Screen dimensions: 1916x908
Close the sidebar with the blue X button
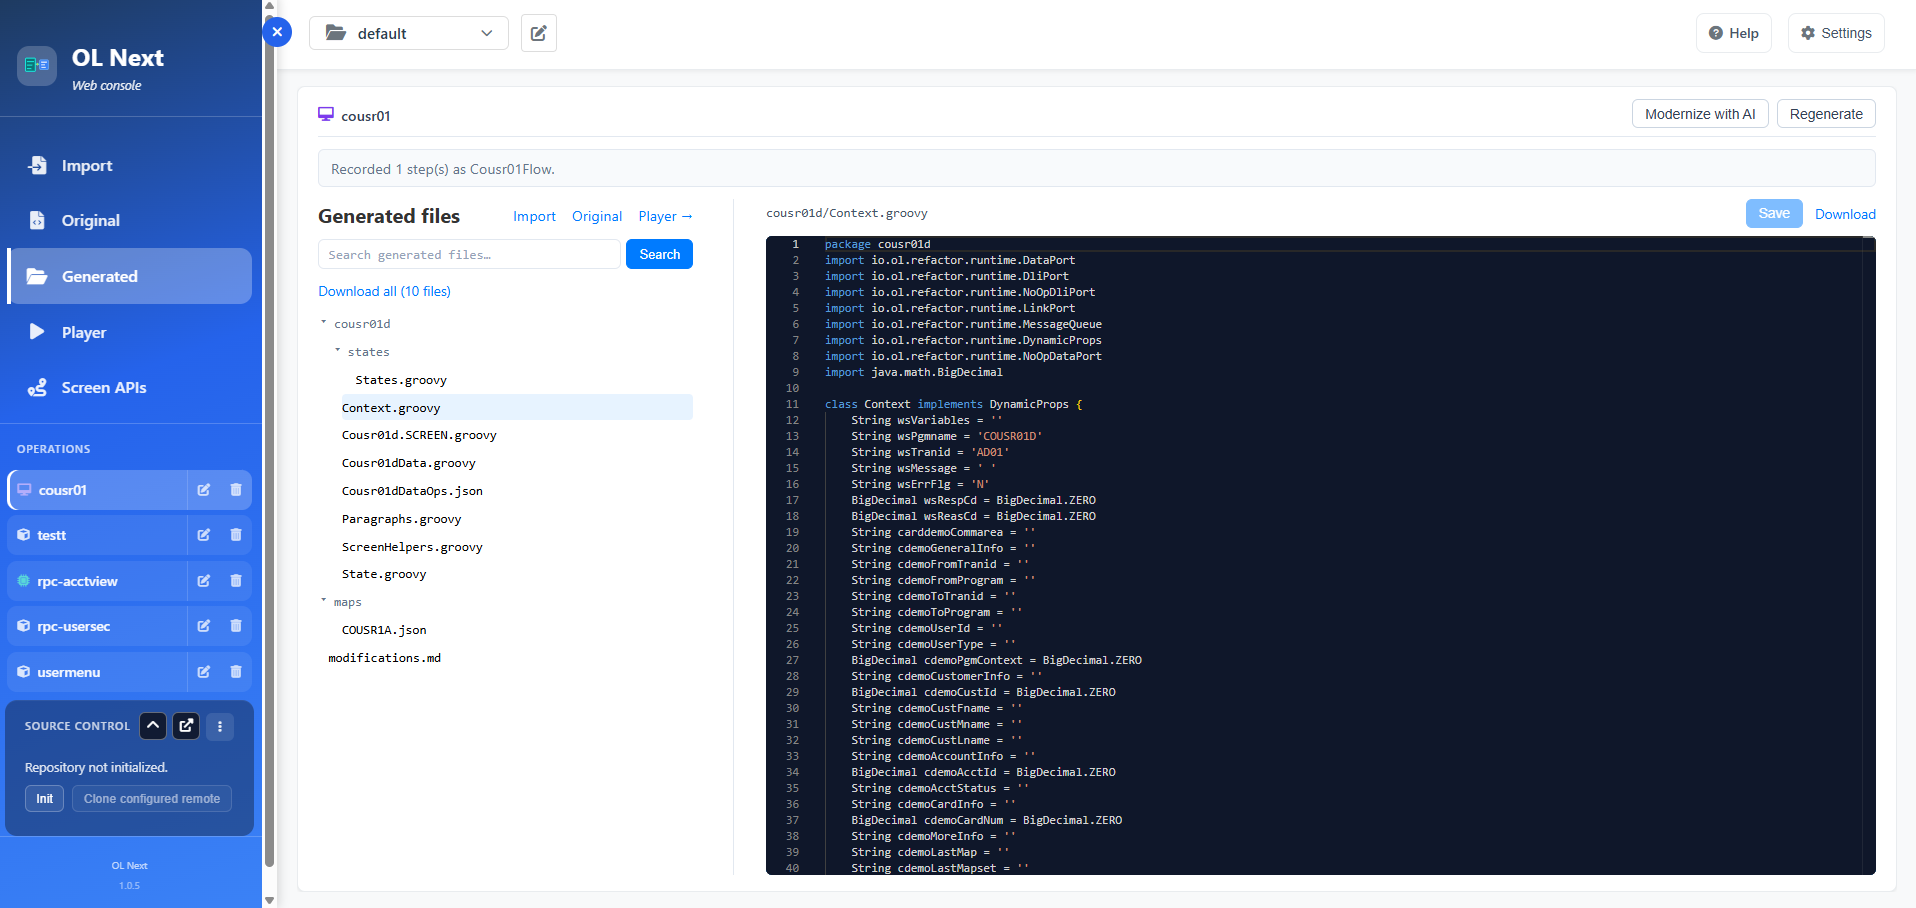click(277, 32)
